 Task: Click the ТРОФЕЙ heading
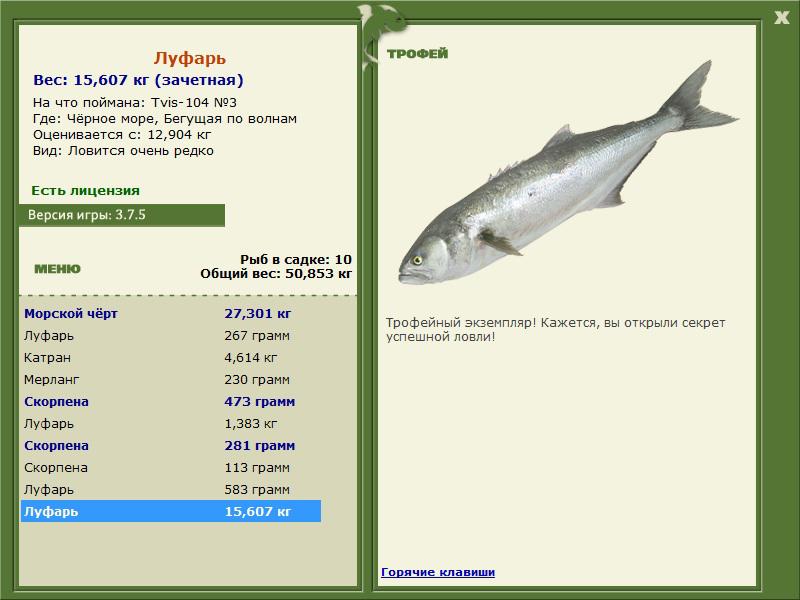[417, 54]
